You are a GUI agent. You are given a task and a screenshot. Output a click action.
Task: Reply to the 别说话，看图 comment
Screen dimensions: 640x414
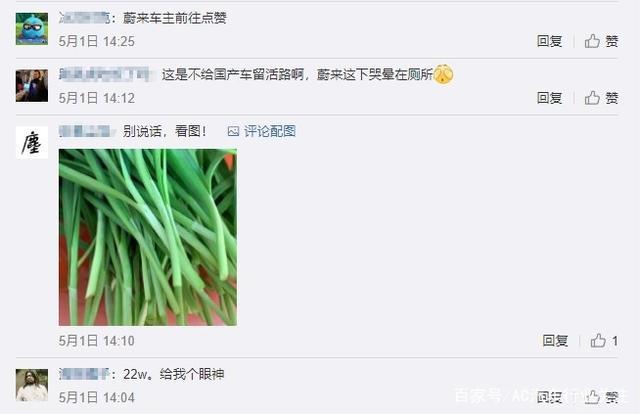tap(555, 341)
